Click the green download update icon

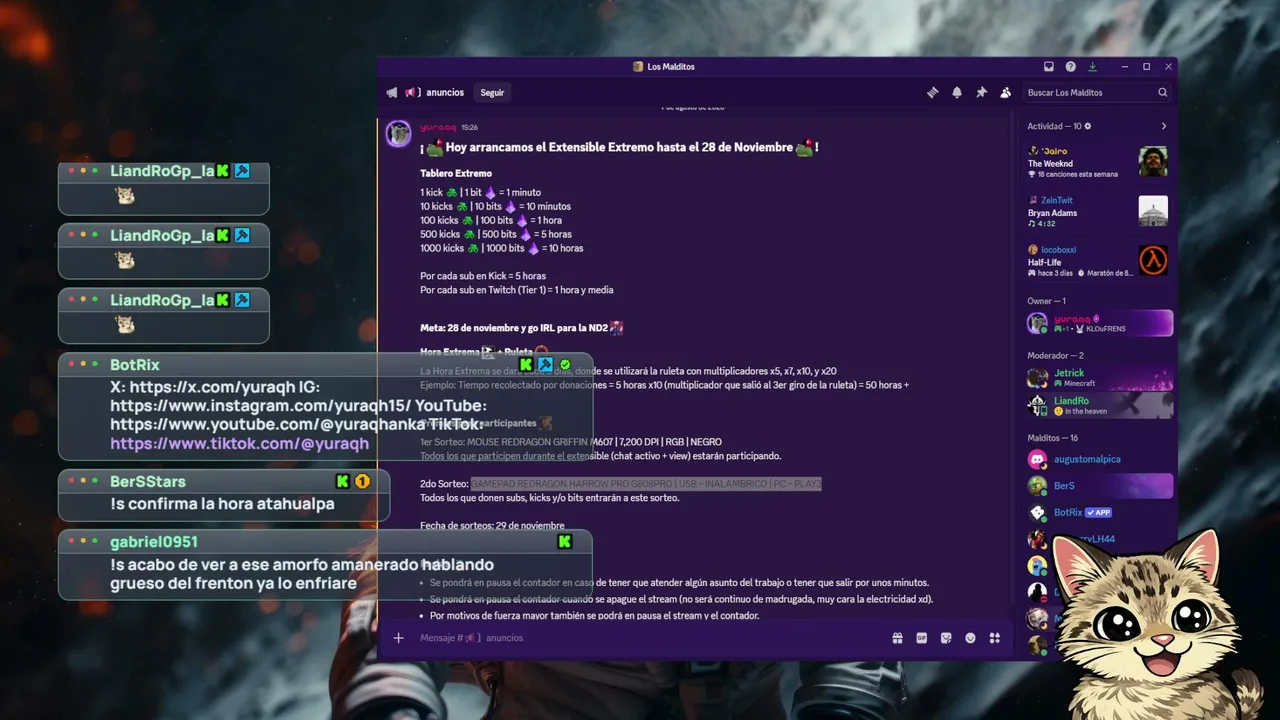coord(1093,67)
